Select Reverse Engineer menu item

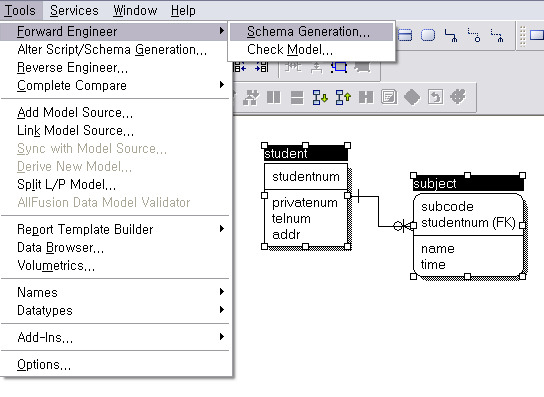114,68
